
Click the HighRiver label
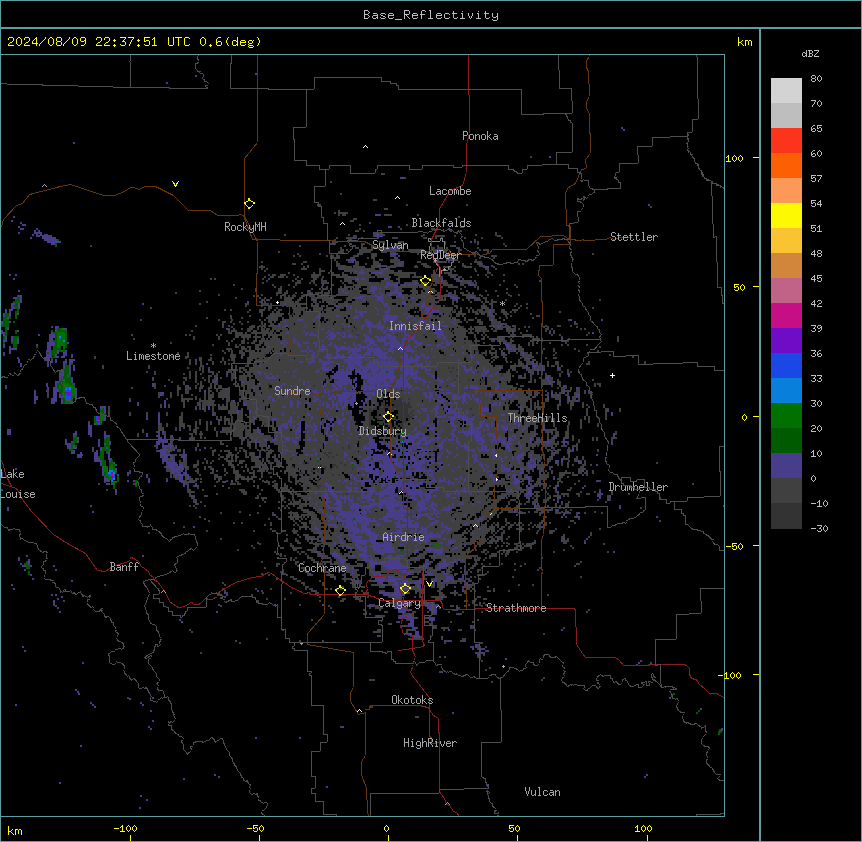click(430, 743)
